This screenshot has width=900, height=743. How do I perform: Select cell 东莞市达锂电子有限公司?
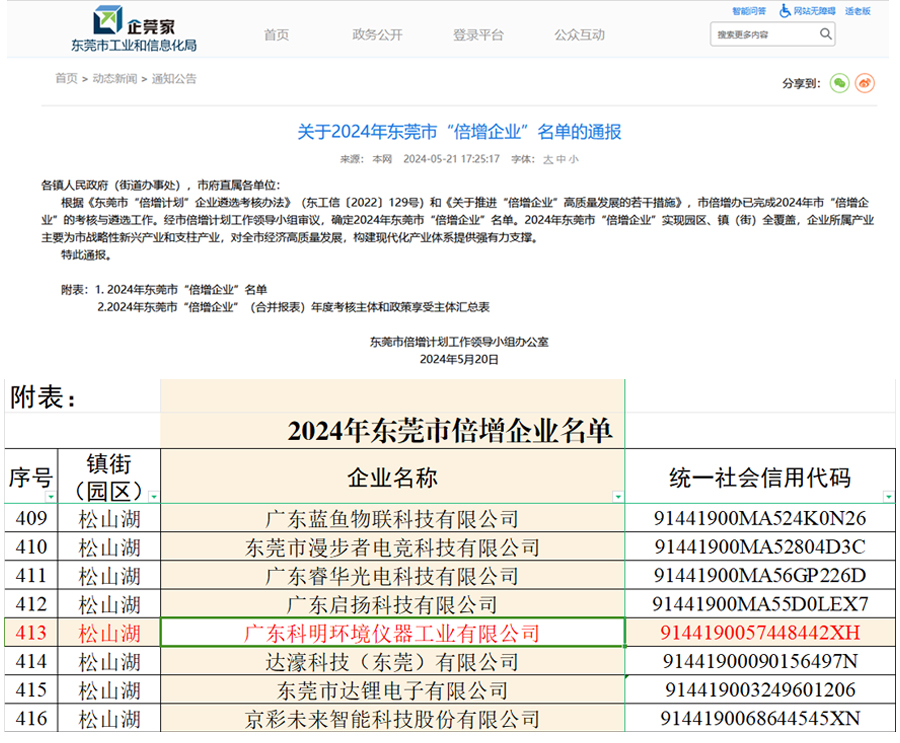393,691
